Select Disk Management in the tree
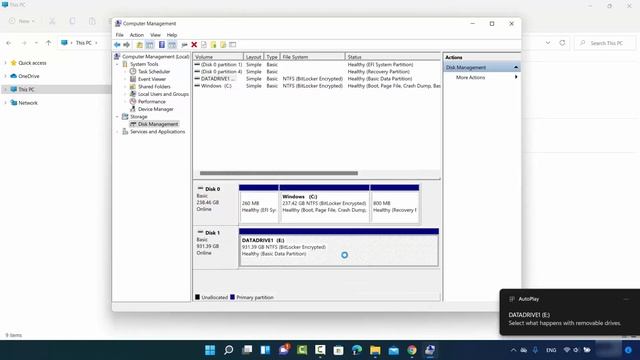 [x=158, y=124]
